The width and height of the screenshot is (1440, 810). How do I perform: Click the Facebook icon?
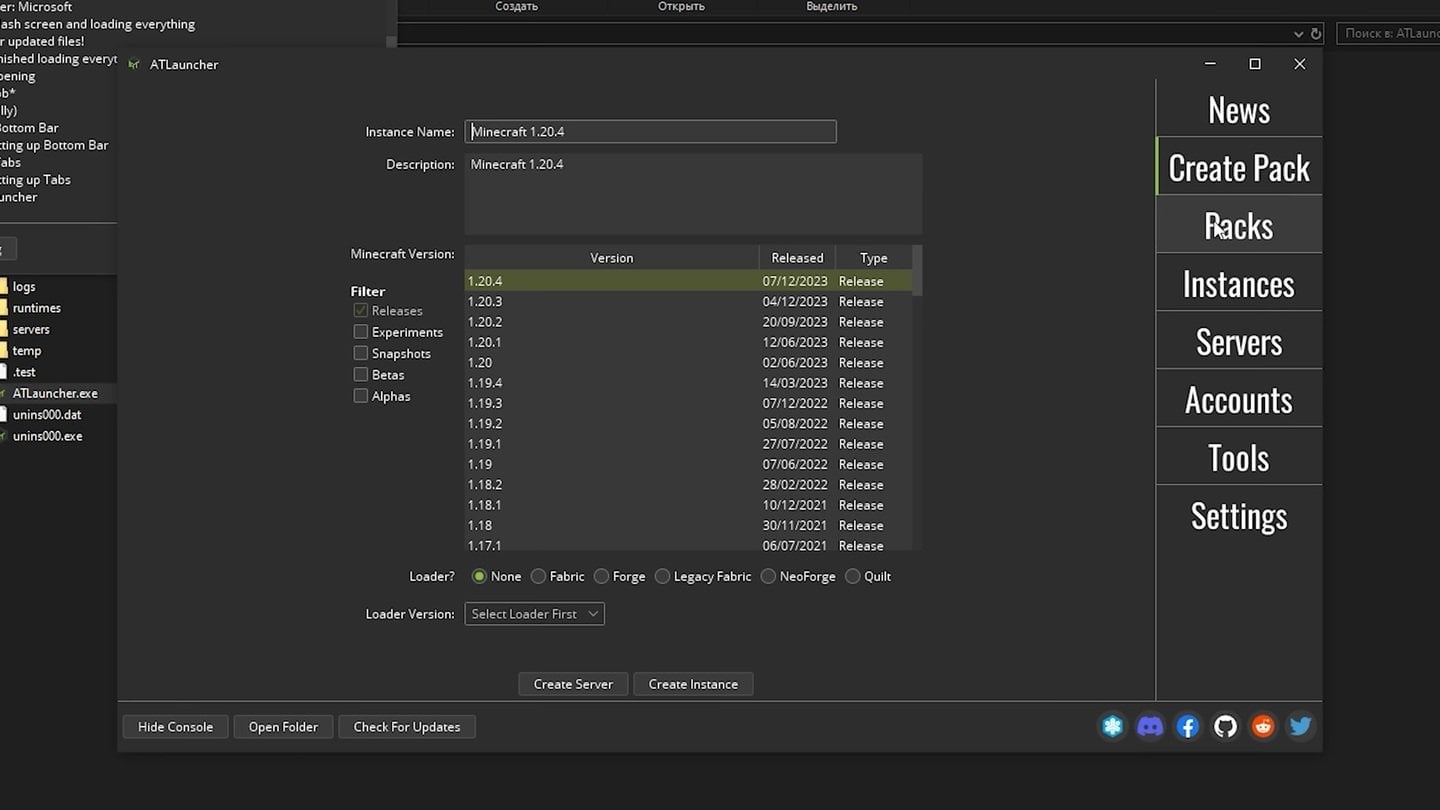click(1188, 727)
